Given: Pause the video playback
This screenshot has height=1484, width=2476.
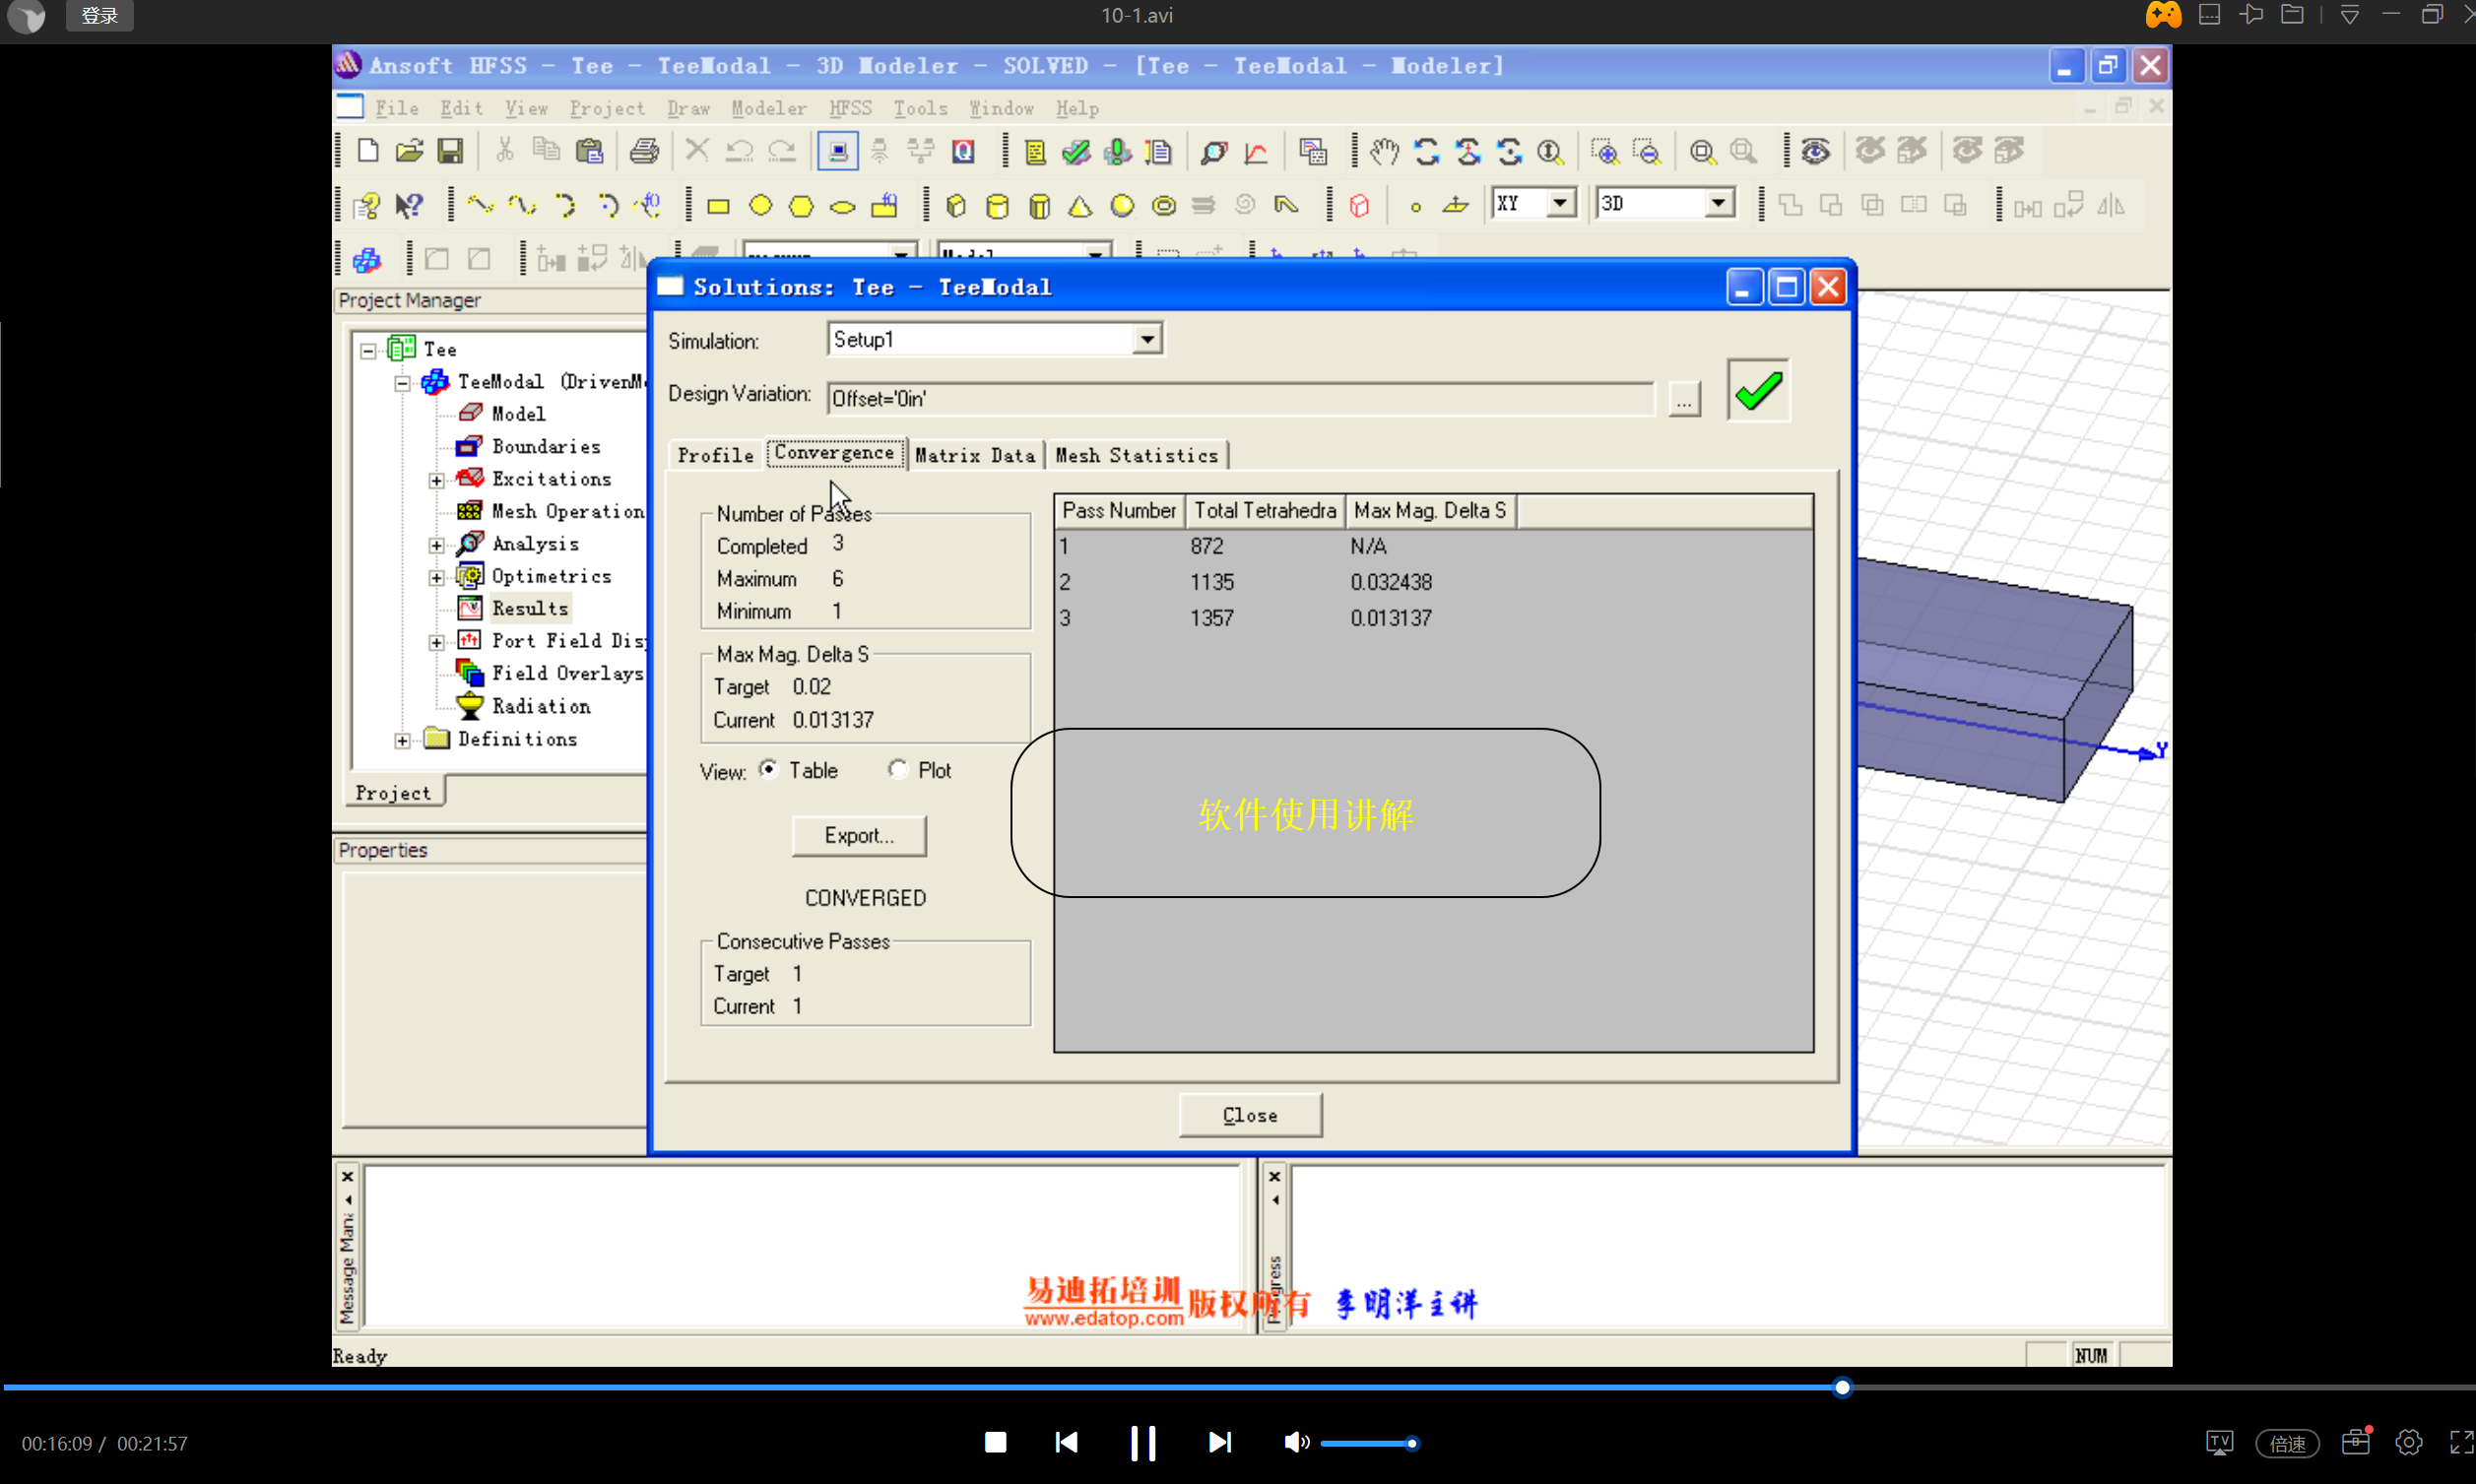Looking at the screenshot, I should (x=1143, y=1443).
